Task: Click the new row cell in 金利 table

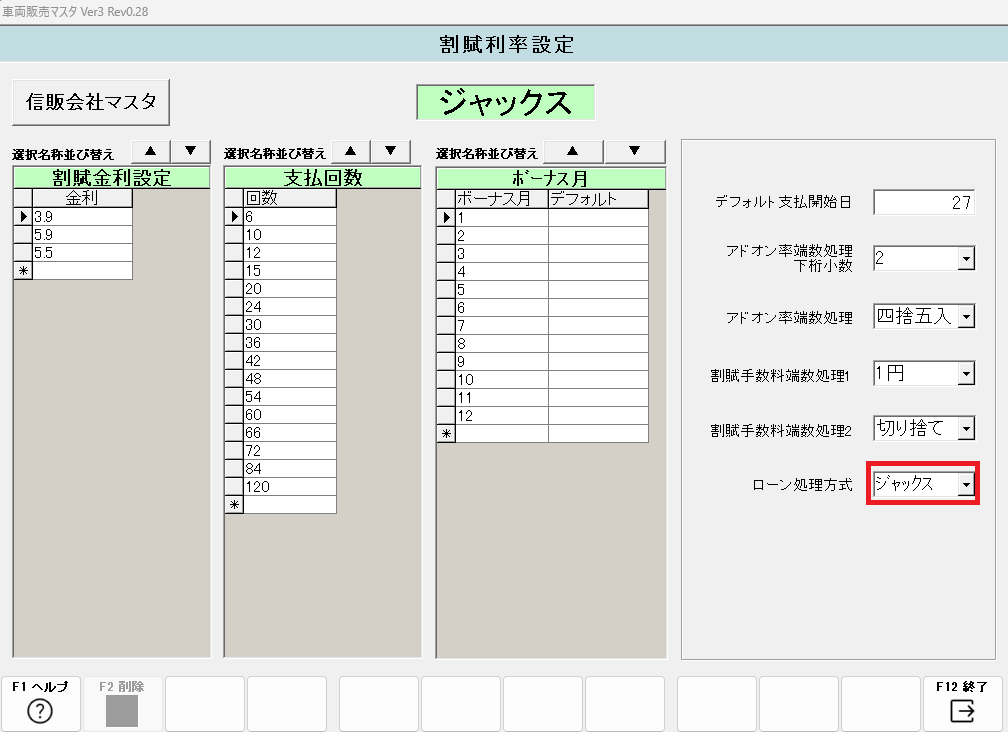Action: [x=82, y=271]
